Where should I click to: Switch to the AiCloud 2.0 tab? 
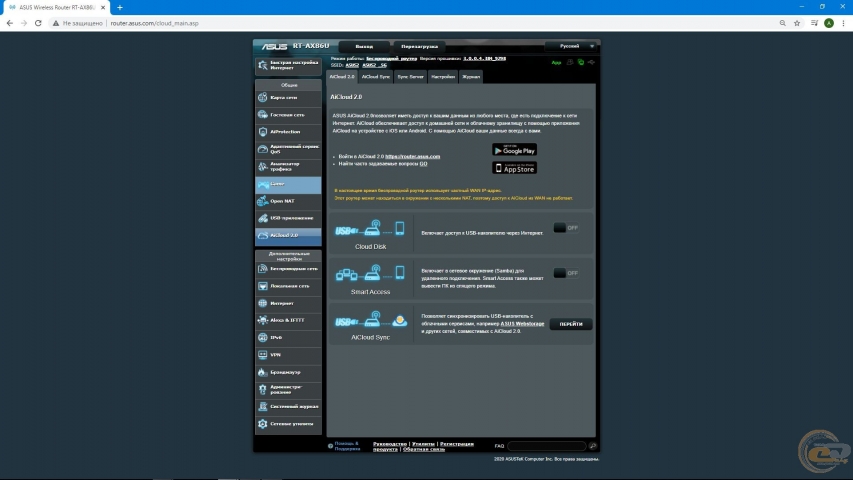[342, 77]
